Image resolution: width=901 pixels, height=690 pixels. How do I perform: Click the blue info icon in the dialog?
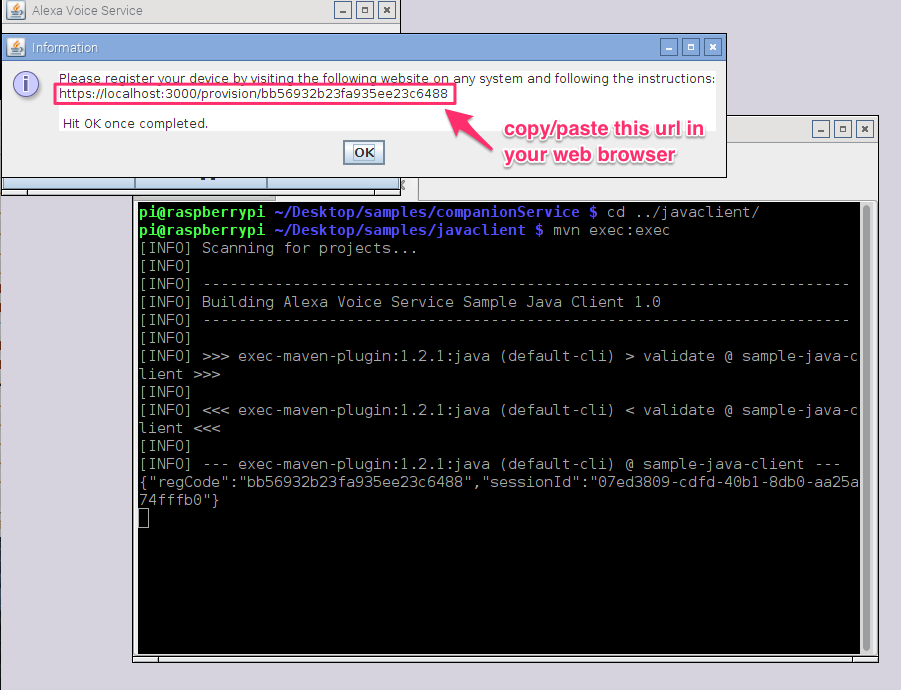(26, 84)
